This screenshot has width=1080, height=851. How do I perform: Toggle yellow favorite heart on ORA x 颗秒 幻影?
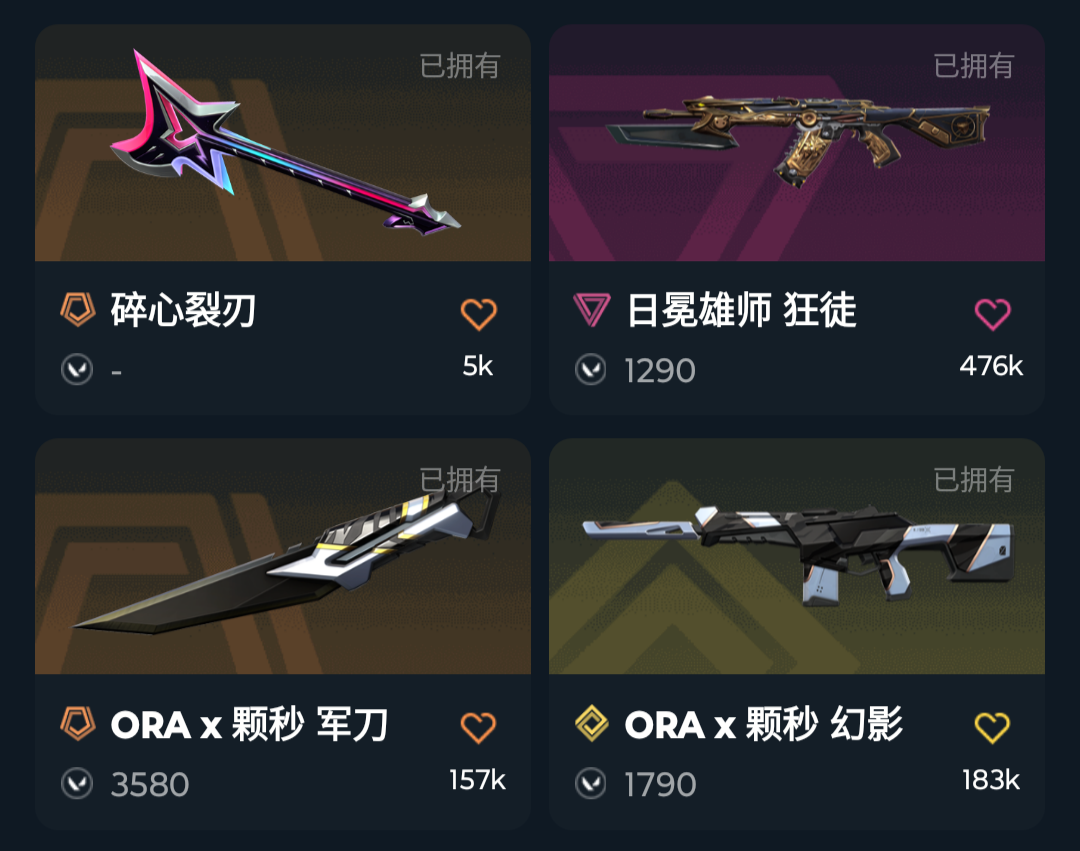pos(993,728)
